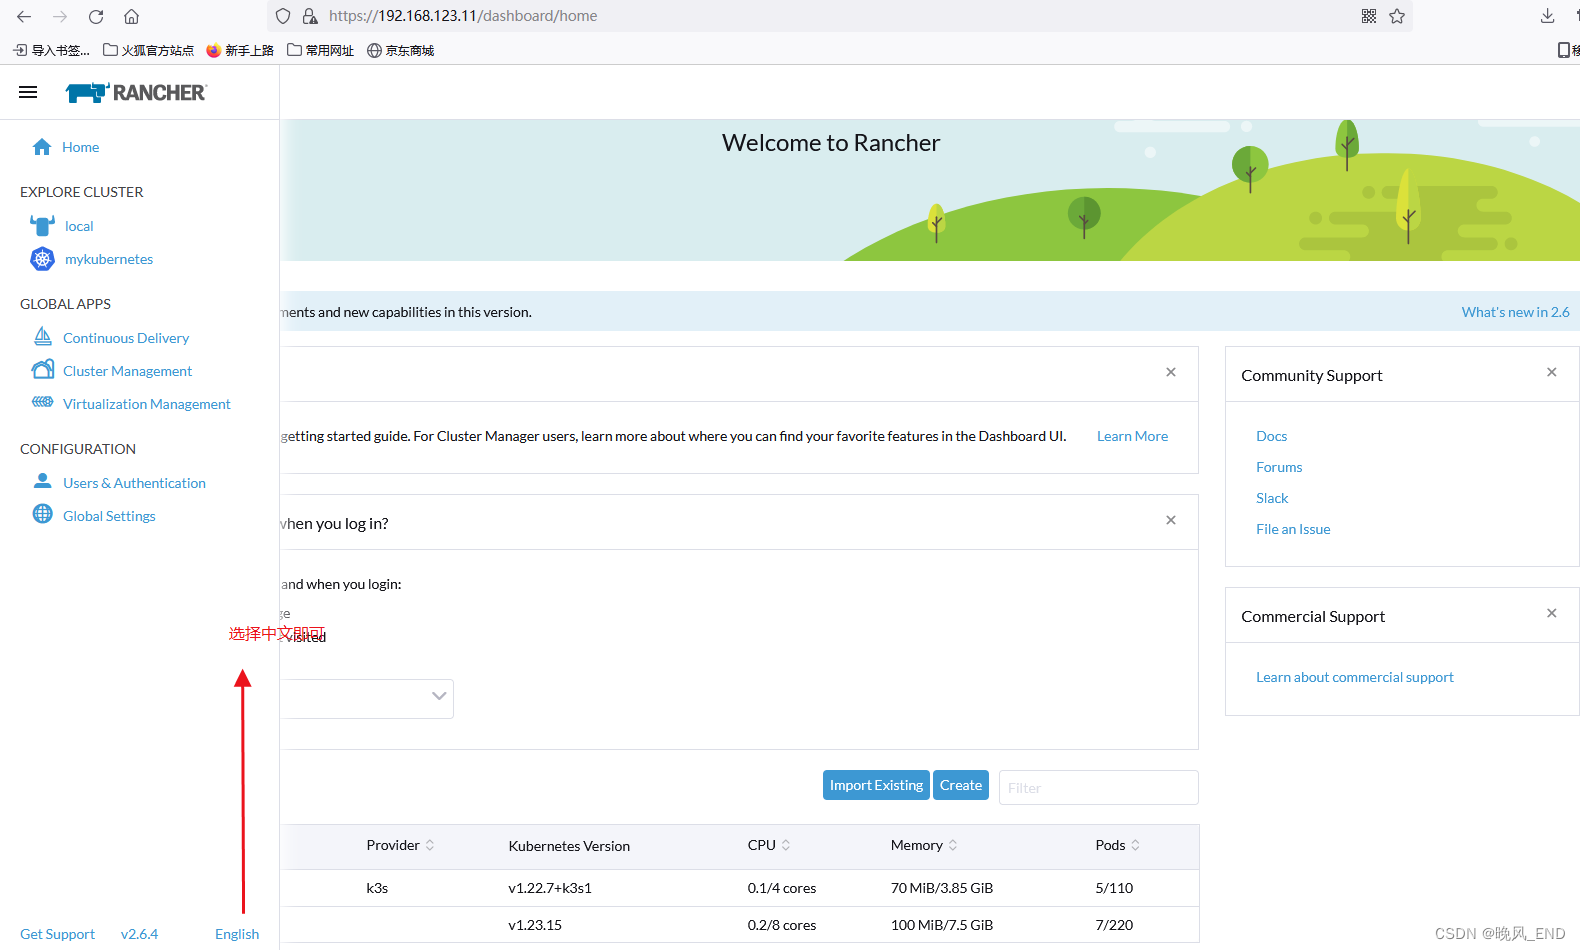Click the Global Settings globe icon
This screenshot has height=950, width=1580.
43,514
